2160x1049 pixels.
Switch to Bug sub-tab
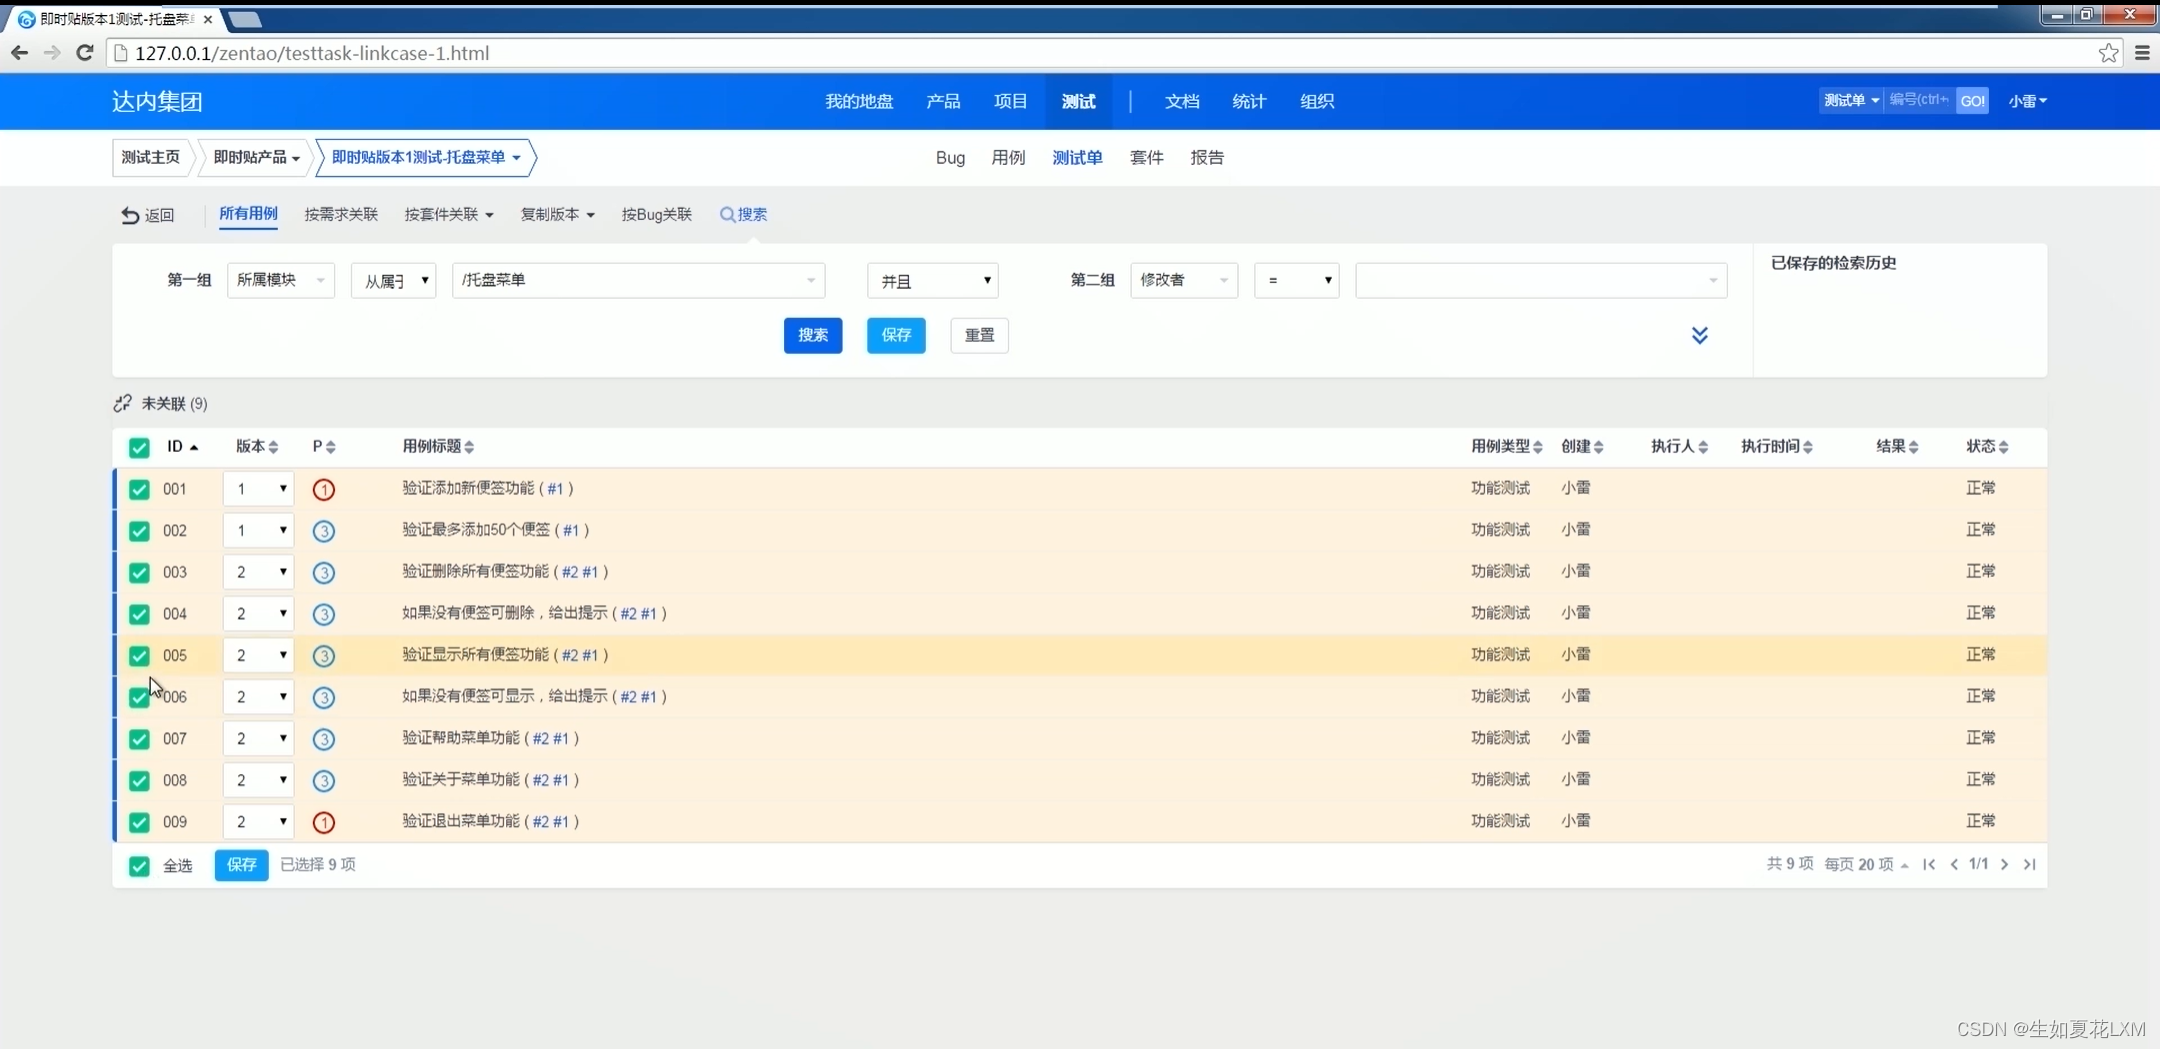950,158
